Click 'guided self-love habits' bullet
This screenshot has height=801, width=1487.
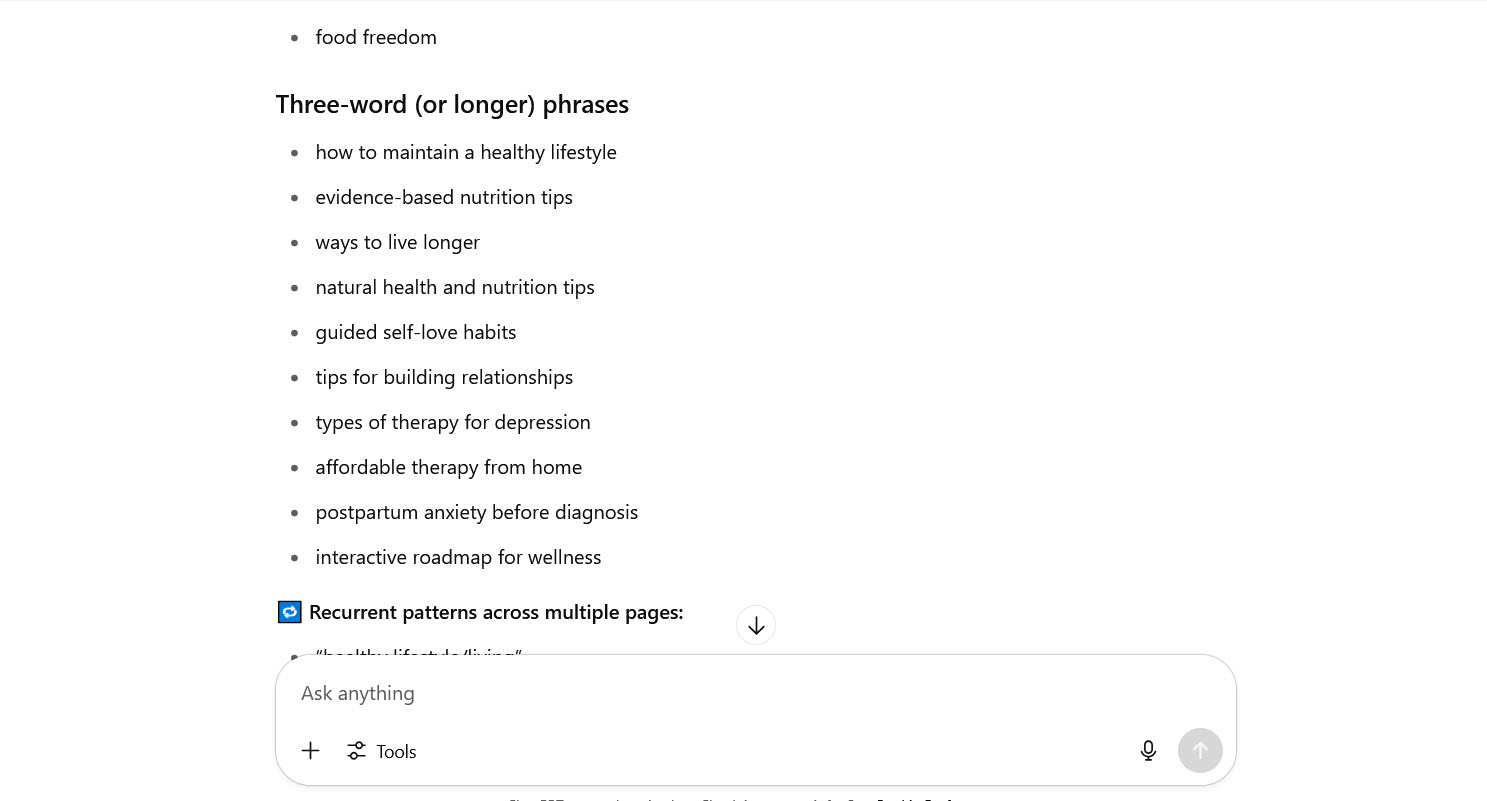(x=416, y=333)
